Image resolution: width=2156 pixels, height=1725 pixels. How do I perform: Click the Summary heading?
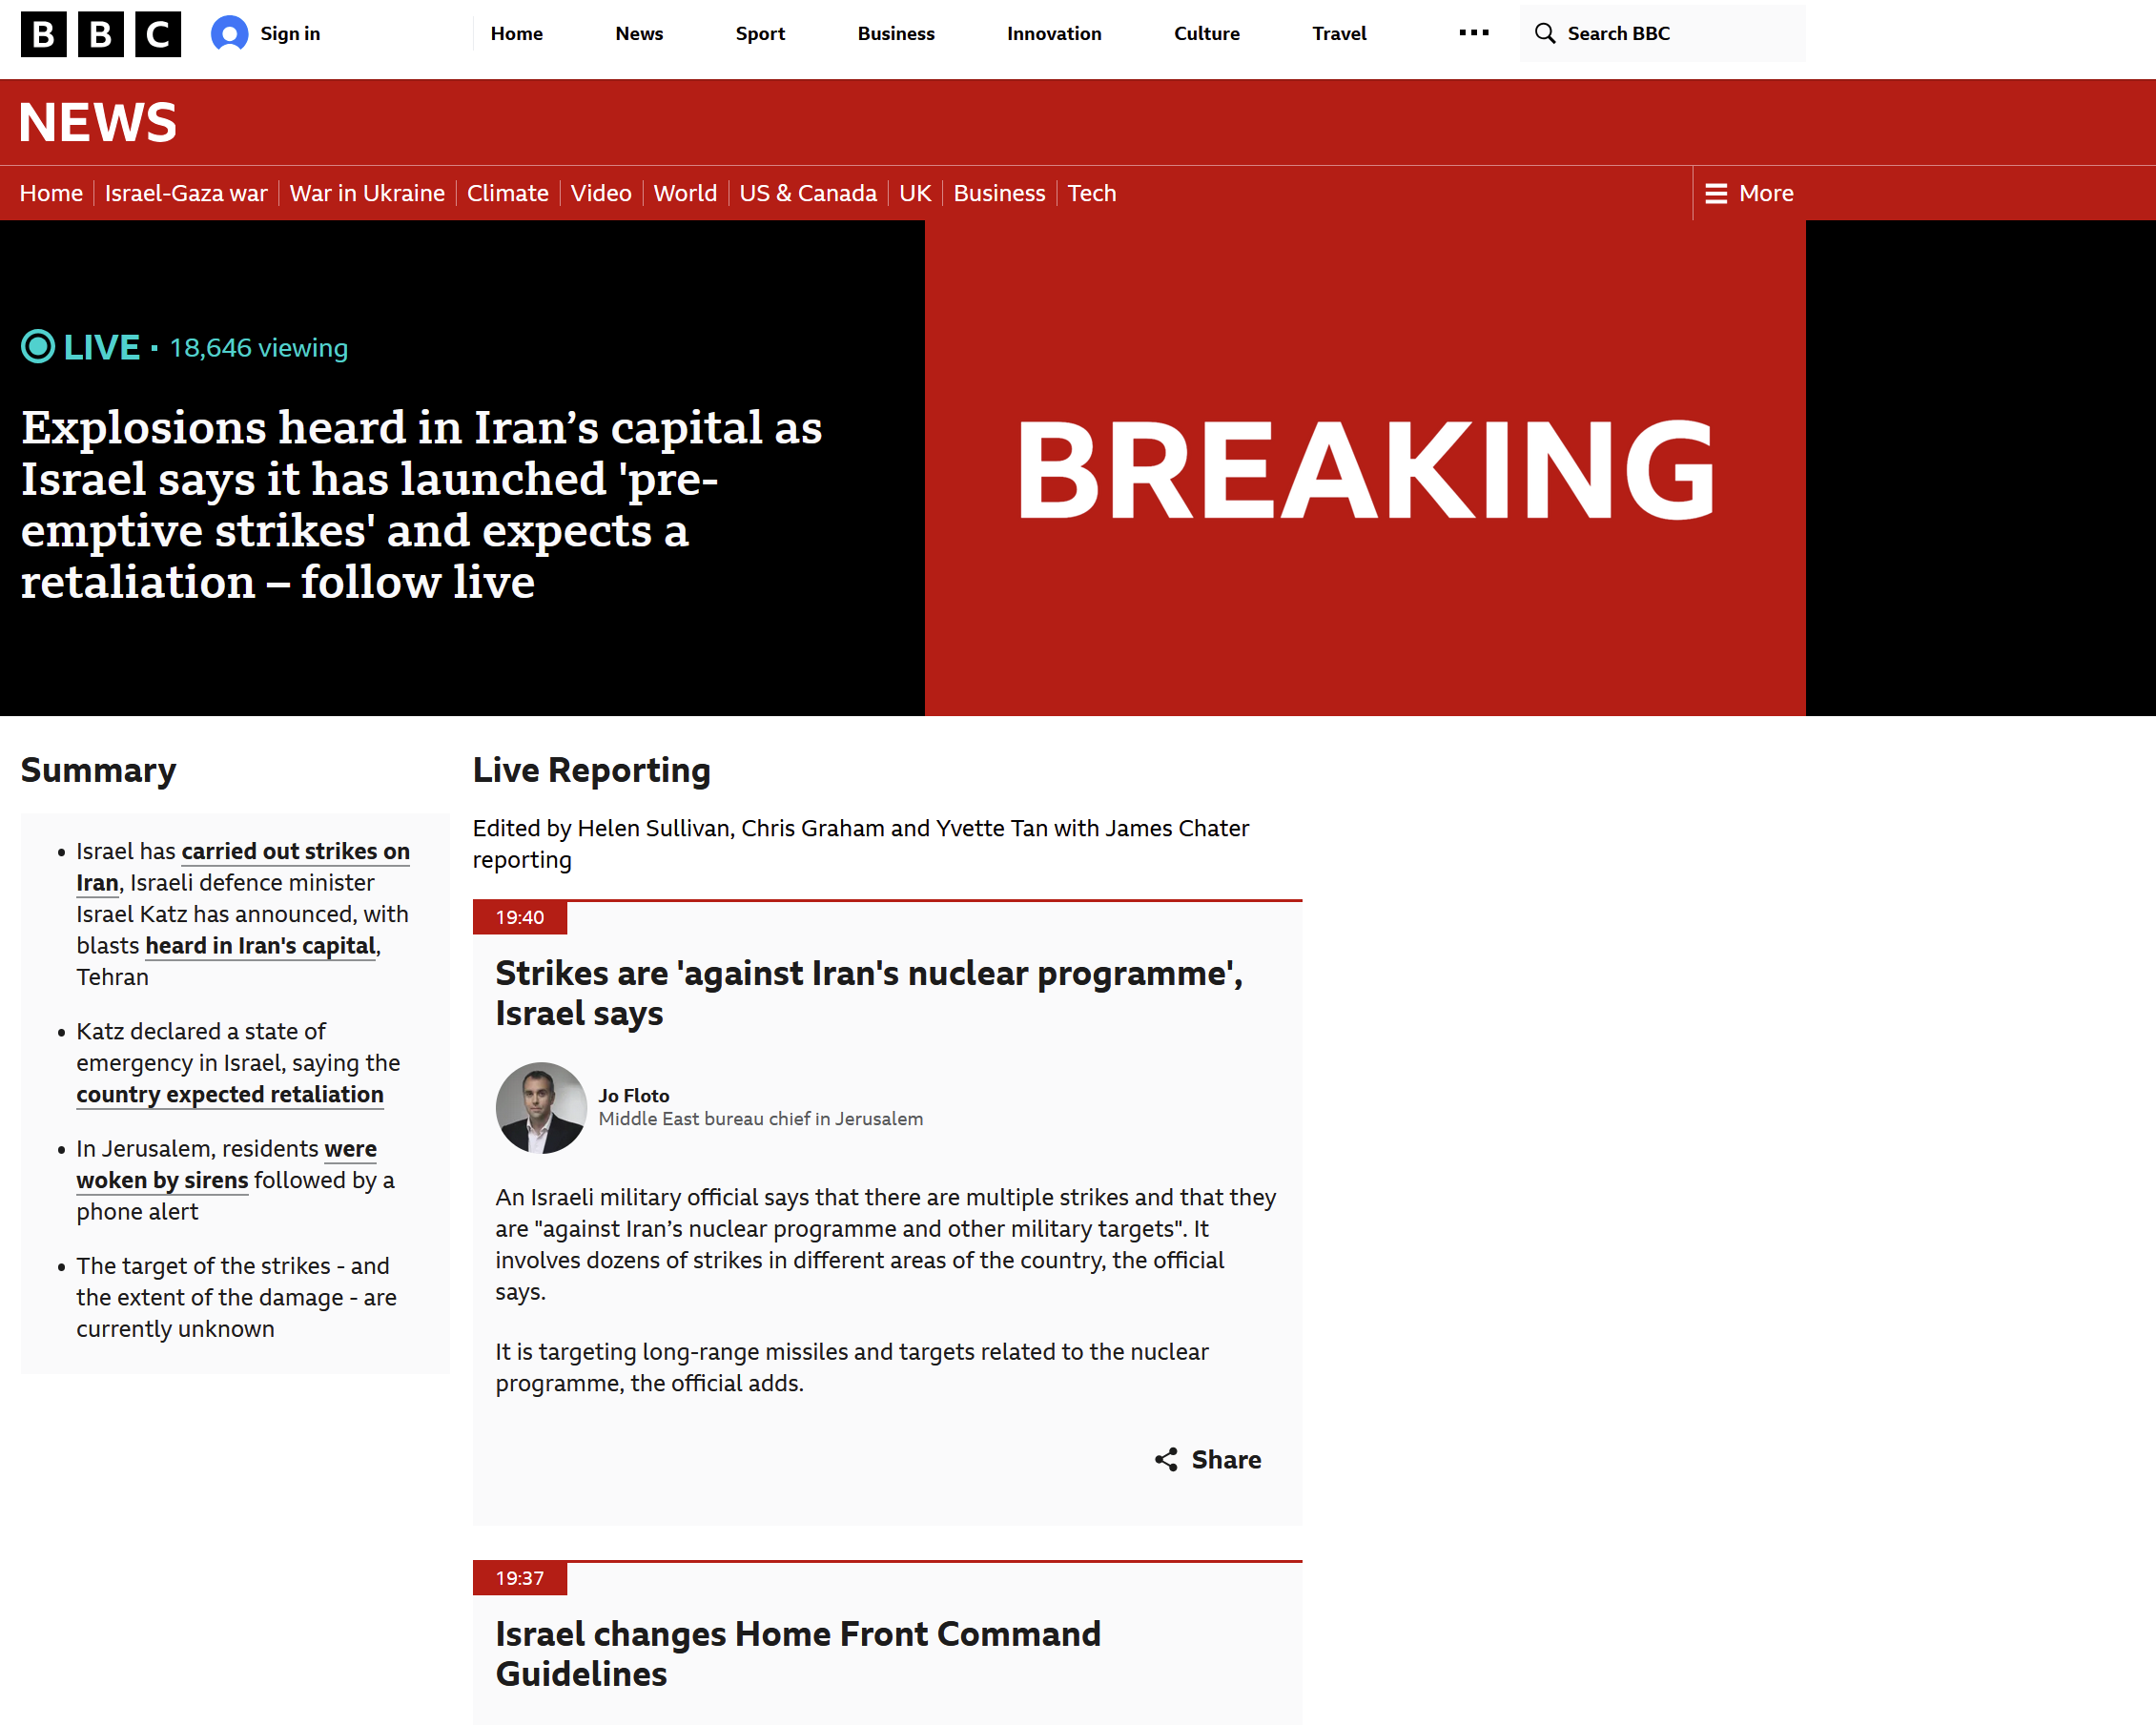click(98, 770)
